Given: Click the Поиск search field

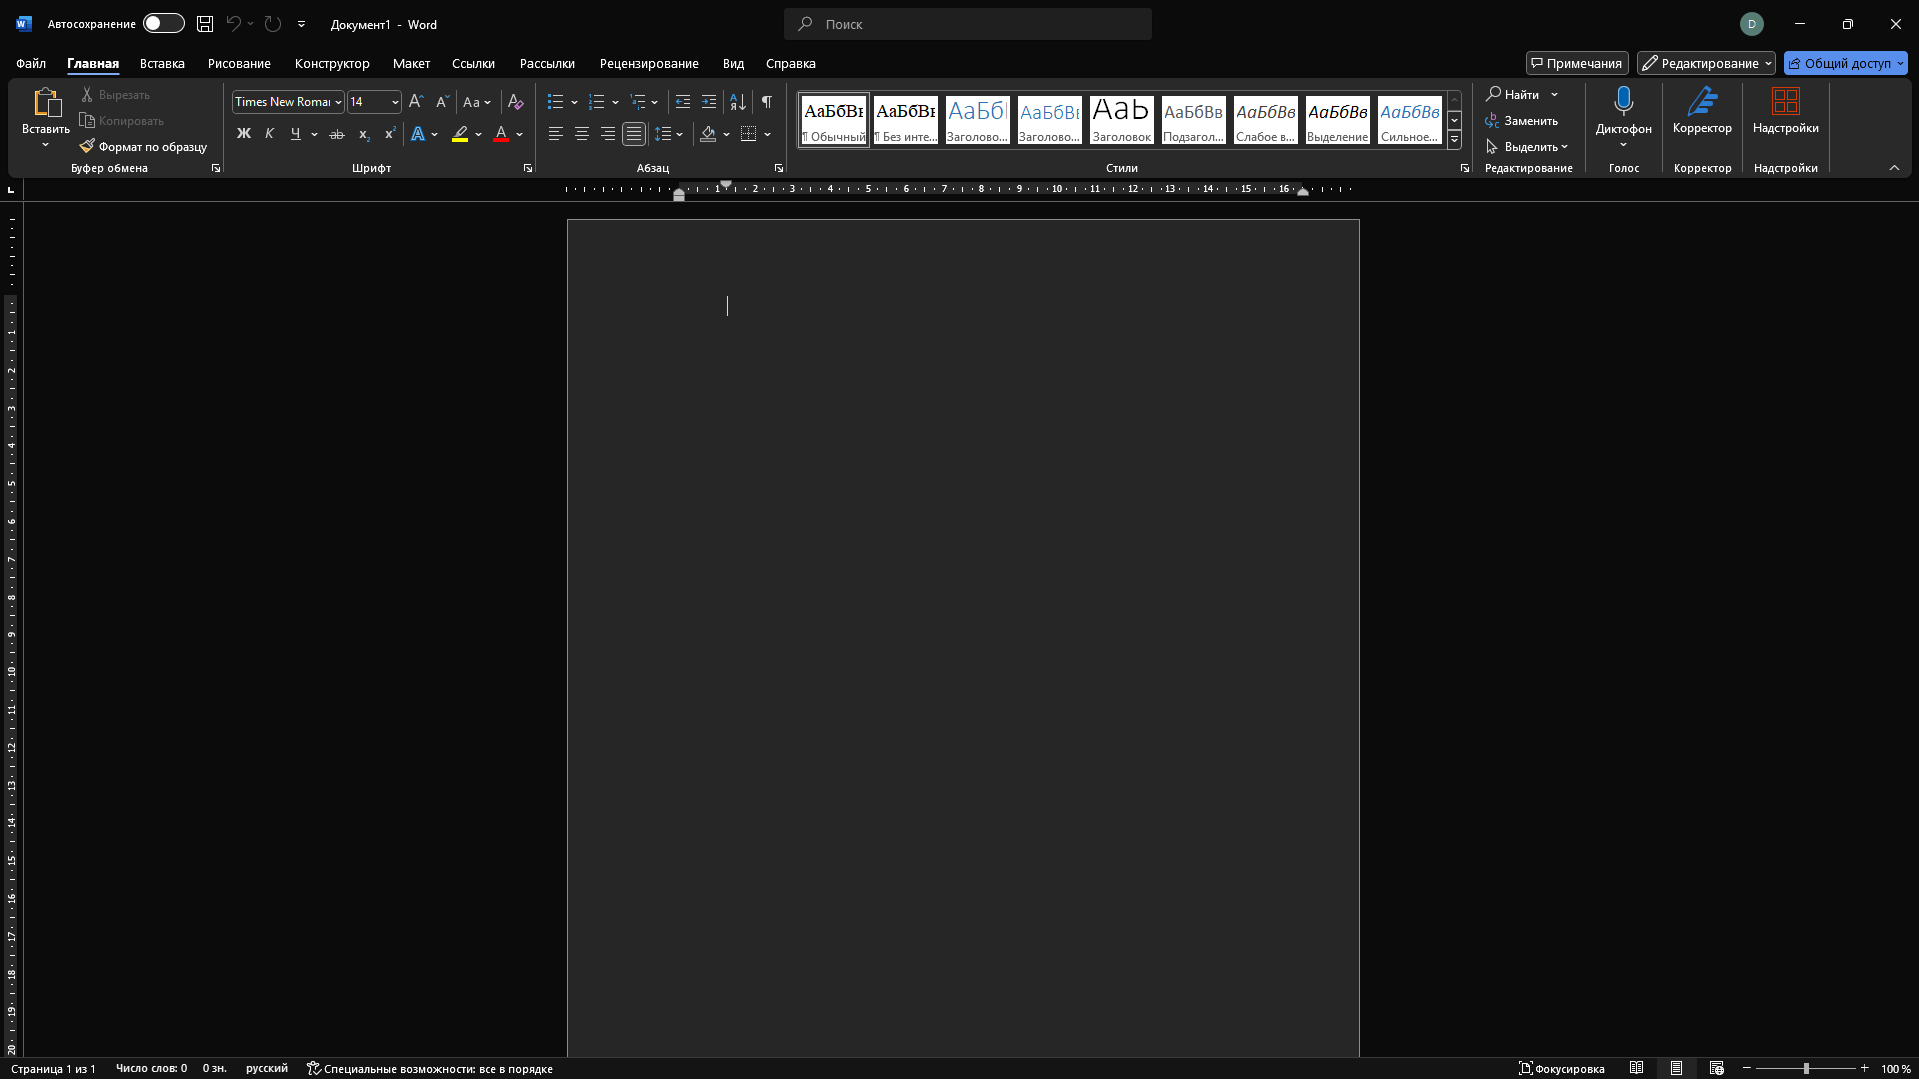Looking at the screenshot, I should [x=968, y=24].
